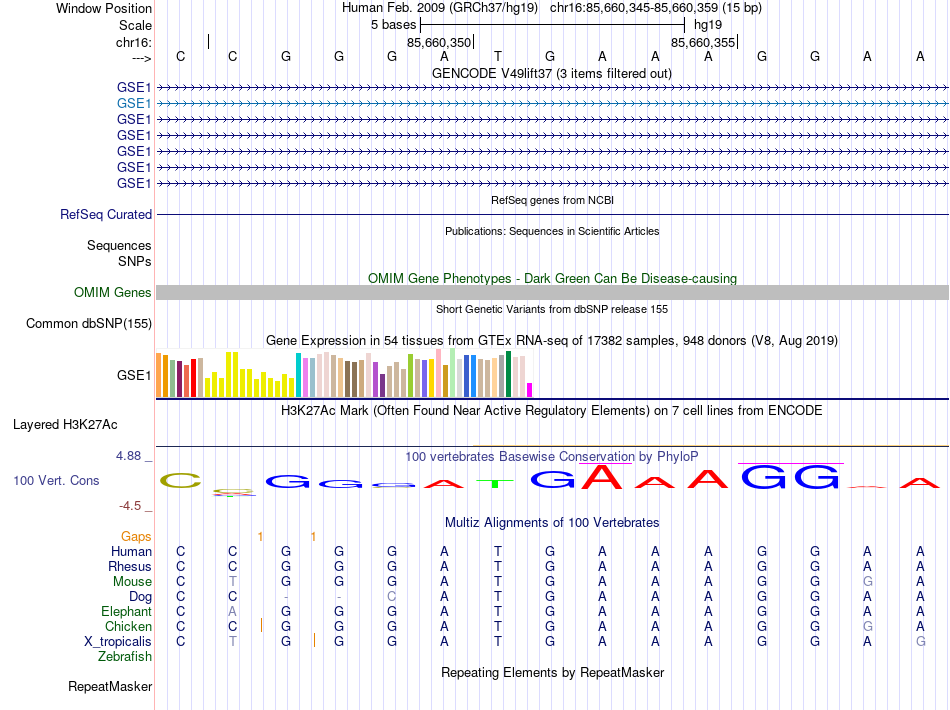This screenshot has width=950, height=710.
Task: Click the Rhesus alignment row label
Action: [130, 566]
